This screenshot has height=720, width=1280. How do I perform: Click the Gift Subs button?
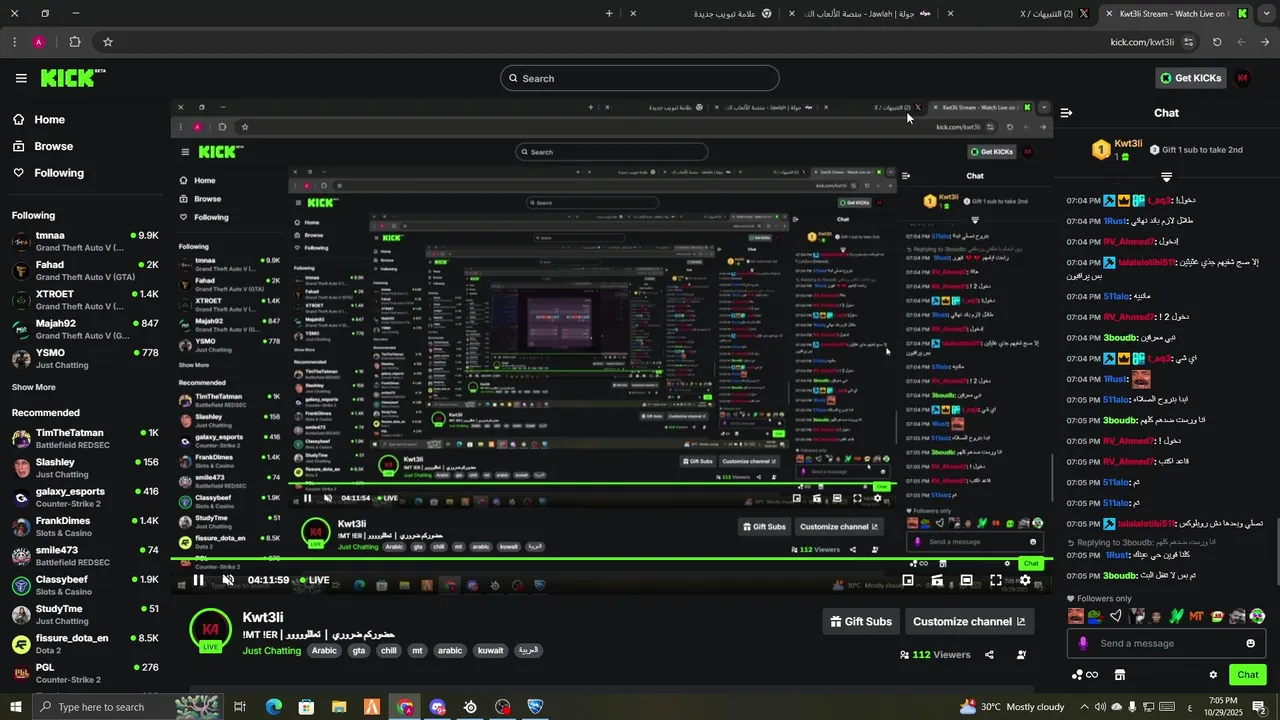point(861,621)
